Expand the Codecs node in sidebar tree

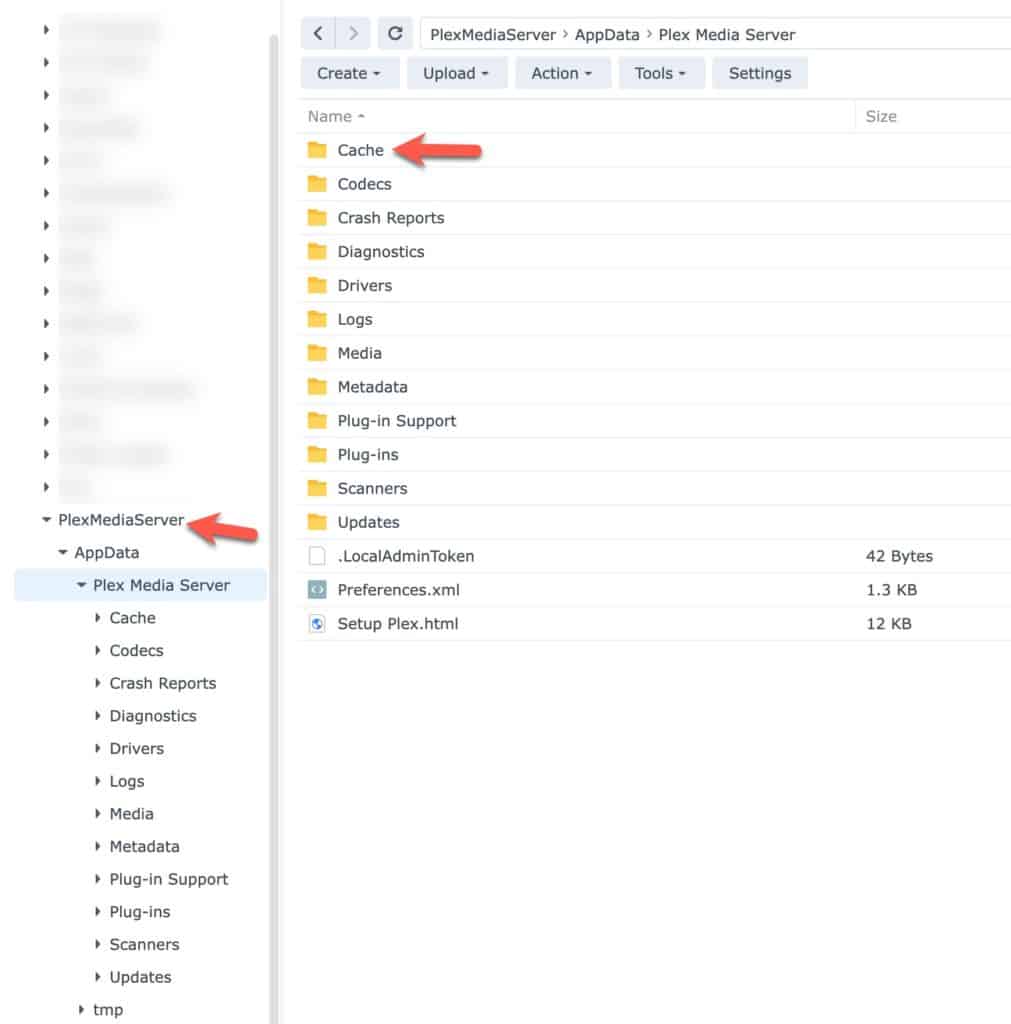(97, 650)
